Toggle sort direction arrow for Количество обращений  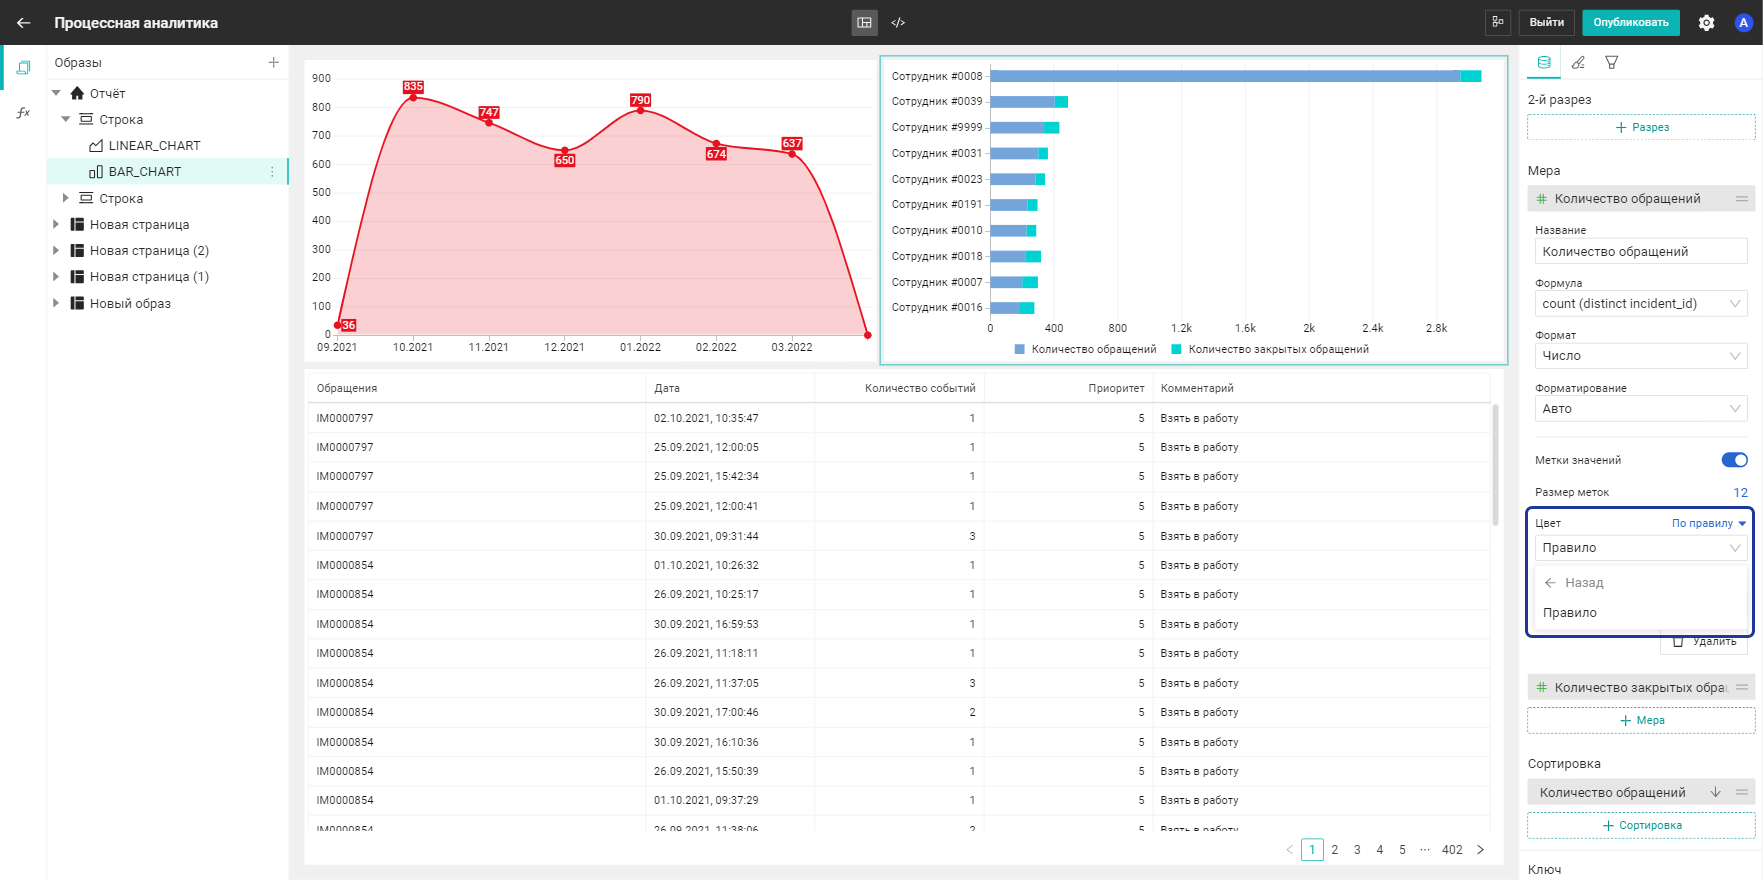pos(1715,792)
